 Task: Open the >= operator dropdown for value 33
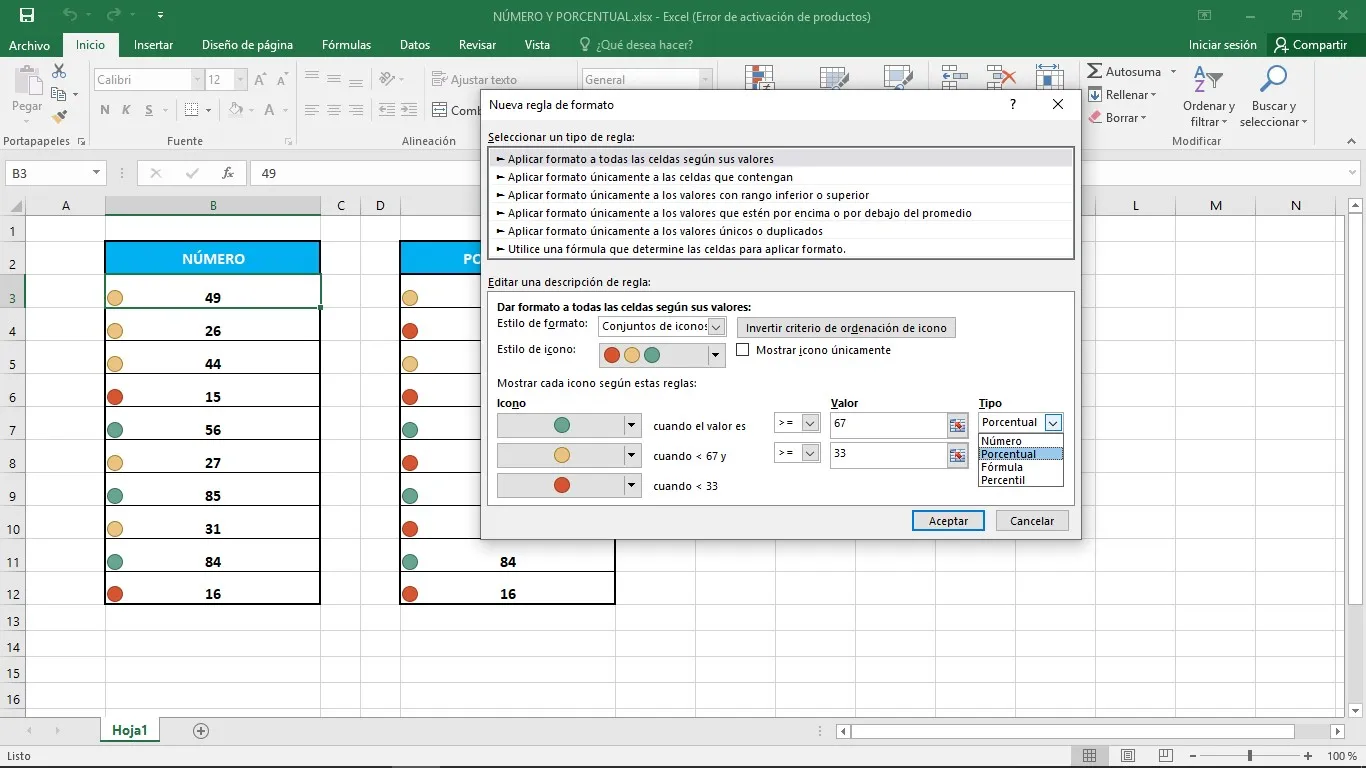pyautogui.click(x=810, y=453)
